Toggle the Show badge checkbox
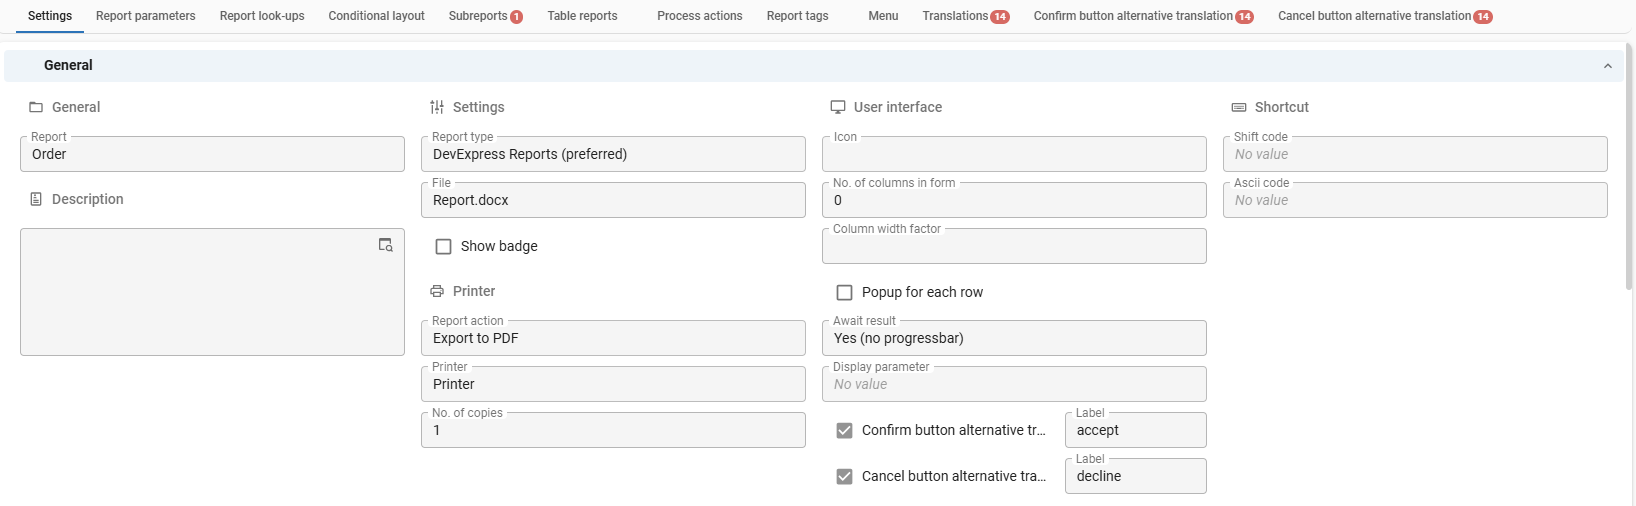The width and height of the screenshot is (1636, 506). coord(444,246)
